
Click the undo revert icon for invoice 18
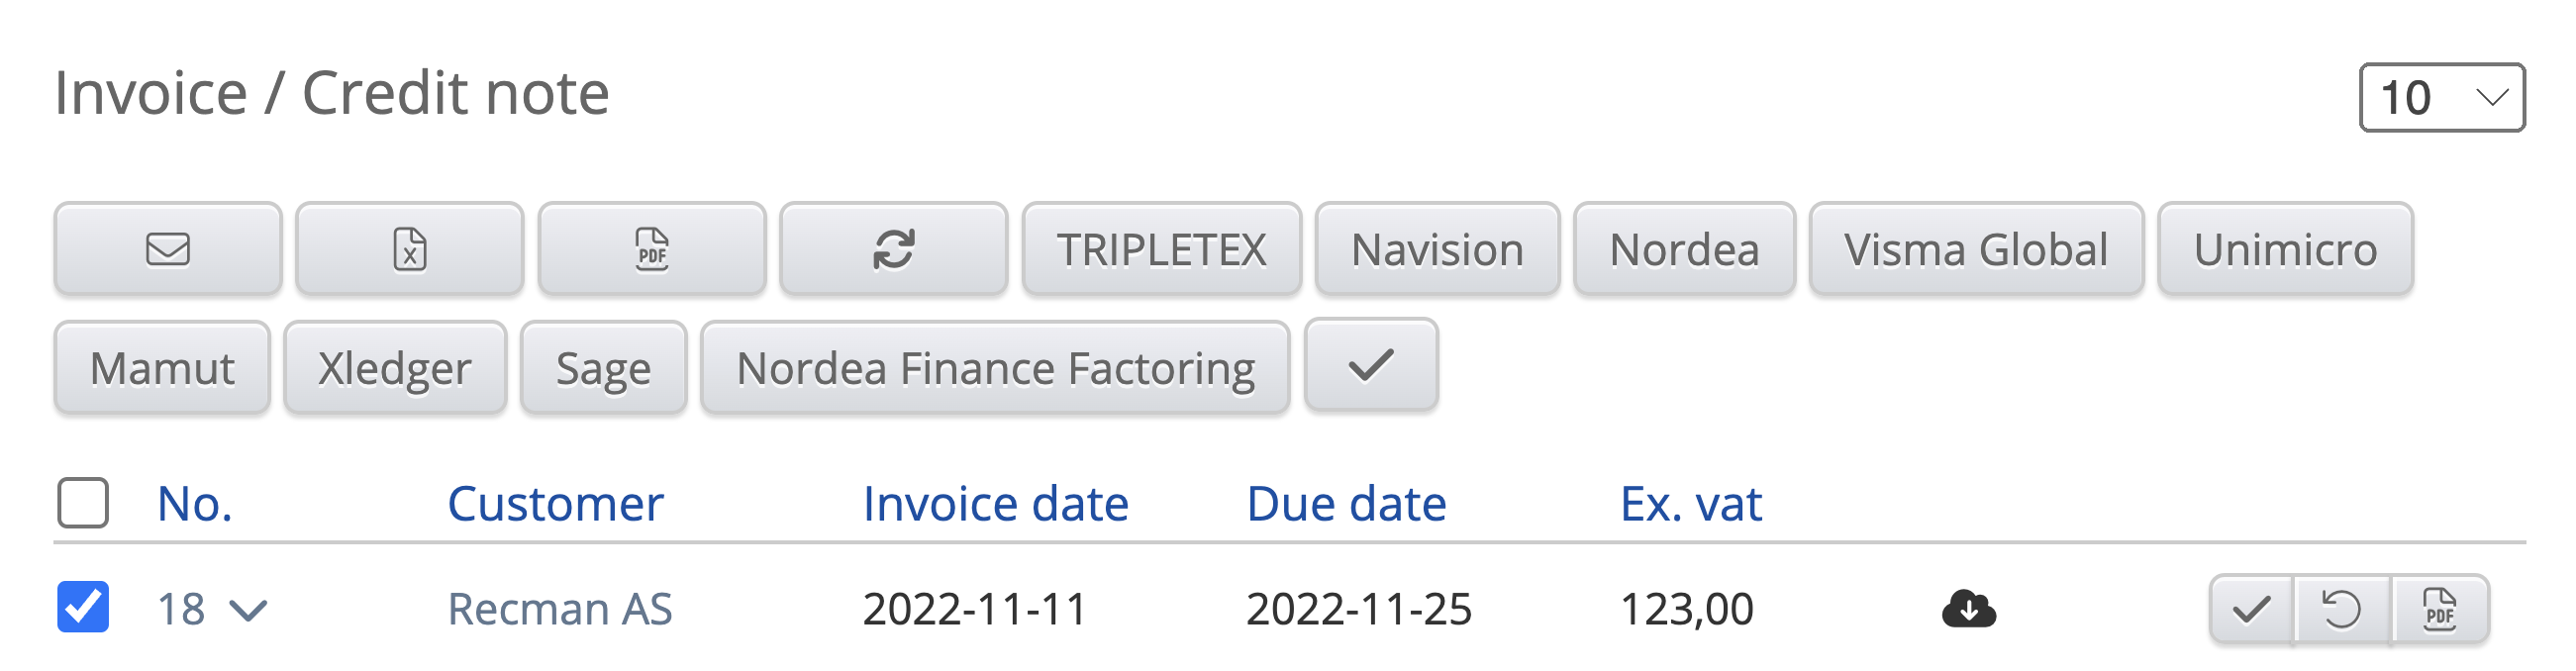(2341, 609)
